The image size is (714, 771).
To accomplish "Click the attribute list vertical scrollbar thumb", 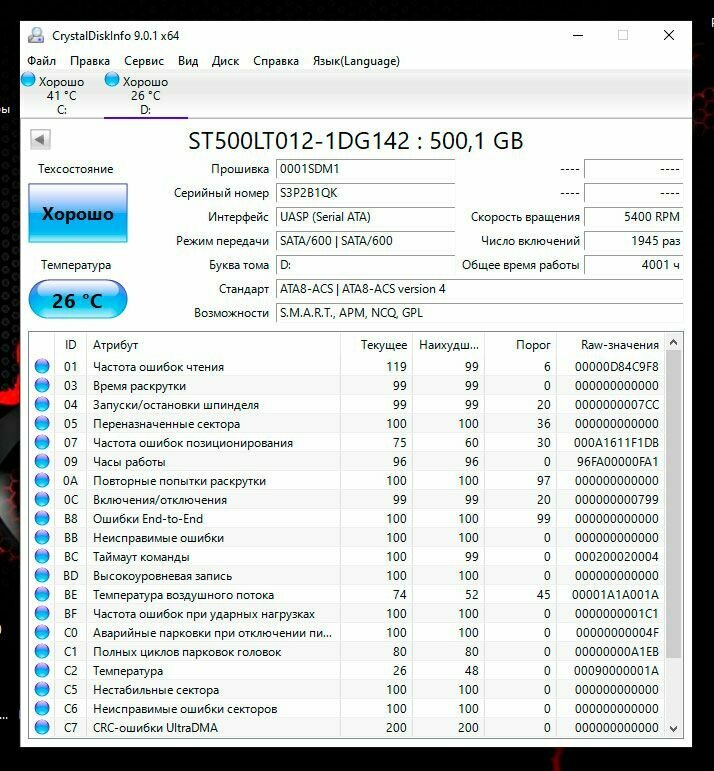I will pyautogui.click(x=674, y=504).
